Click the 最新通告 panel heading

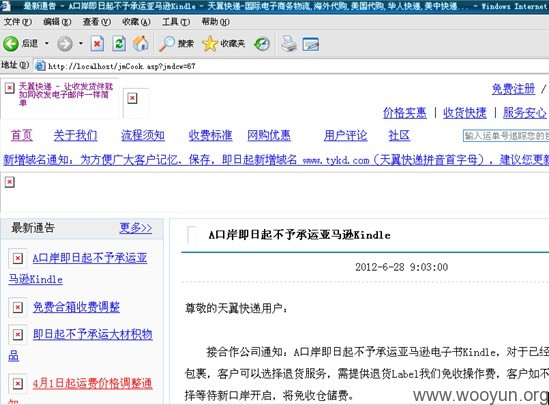(x=33, y=228)
